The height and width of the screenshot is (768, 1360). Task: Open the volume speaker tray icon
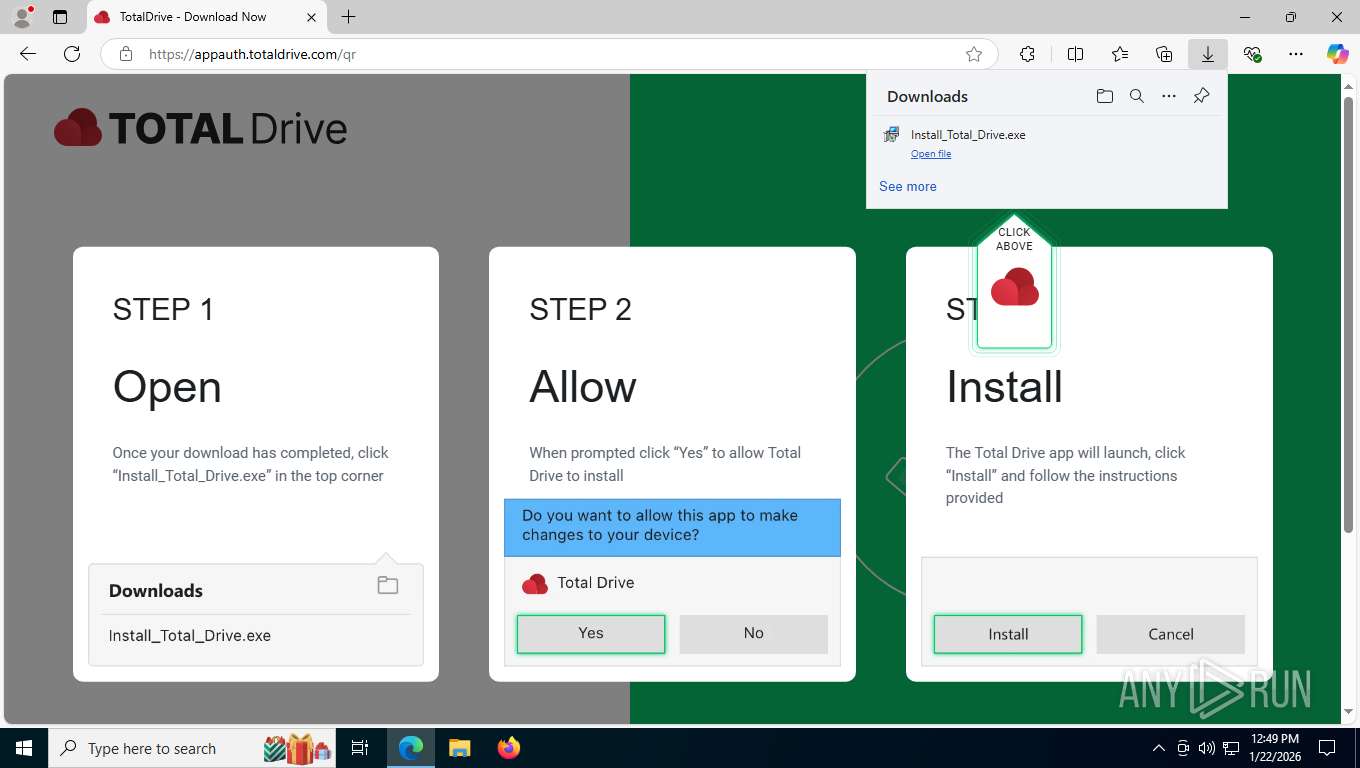click(x=1207, y=748)
